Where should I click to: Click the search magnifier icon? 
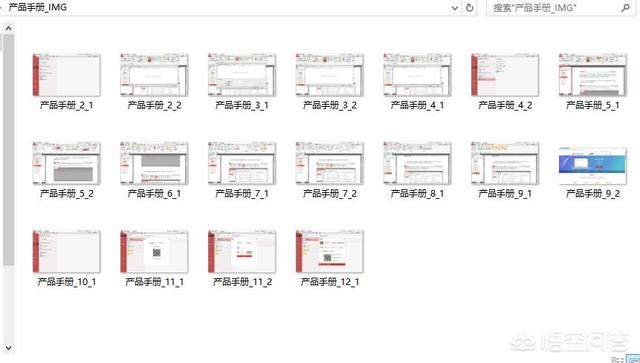coord(625,7)
